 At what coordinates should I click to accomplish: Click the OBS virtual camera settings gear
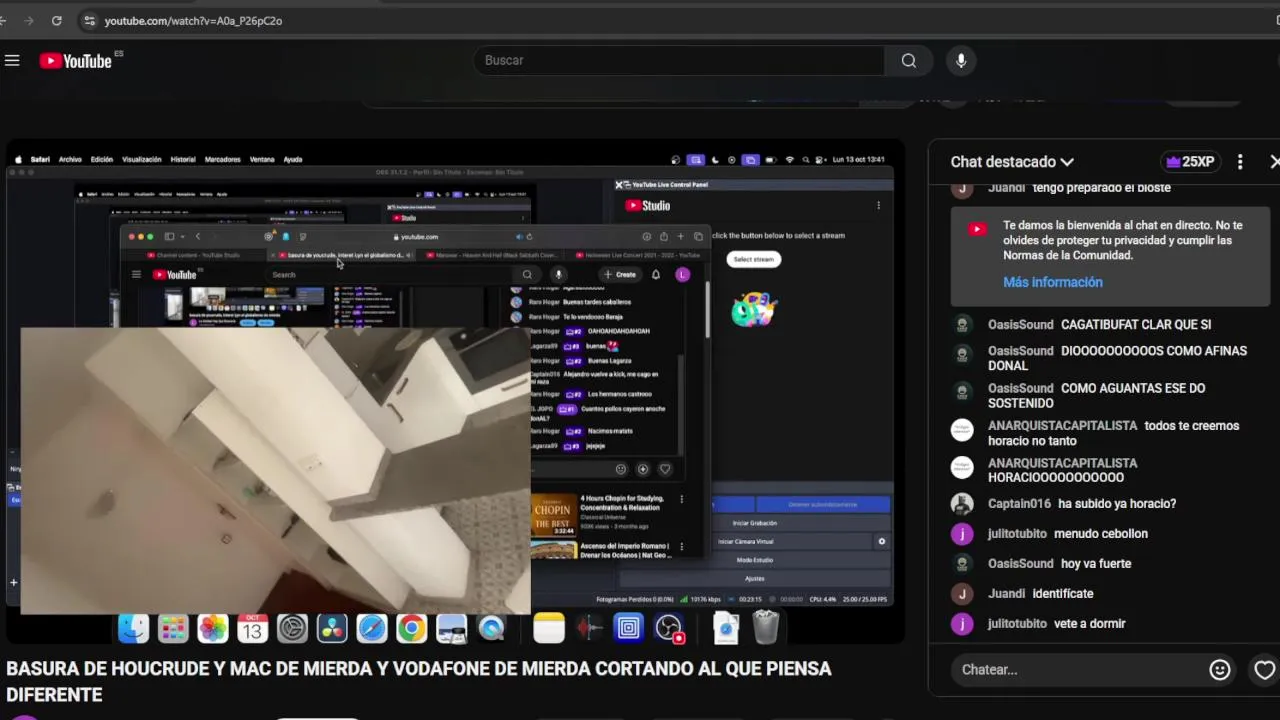[881, 541]
